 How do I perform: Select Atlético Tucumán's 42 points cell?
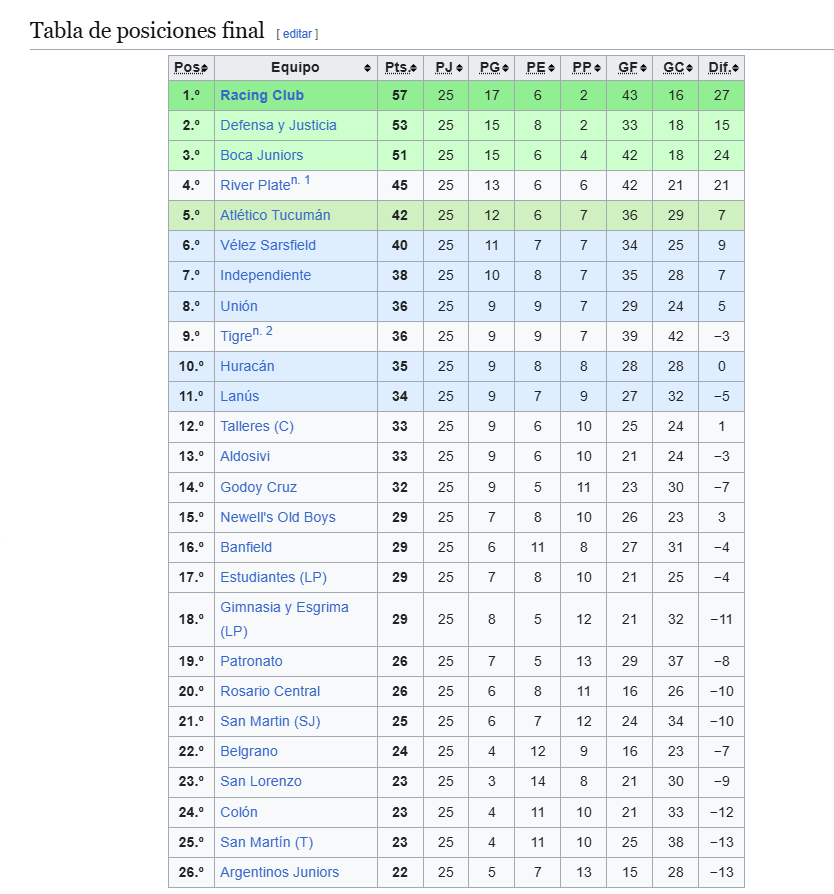coord(400,215)
